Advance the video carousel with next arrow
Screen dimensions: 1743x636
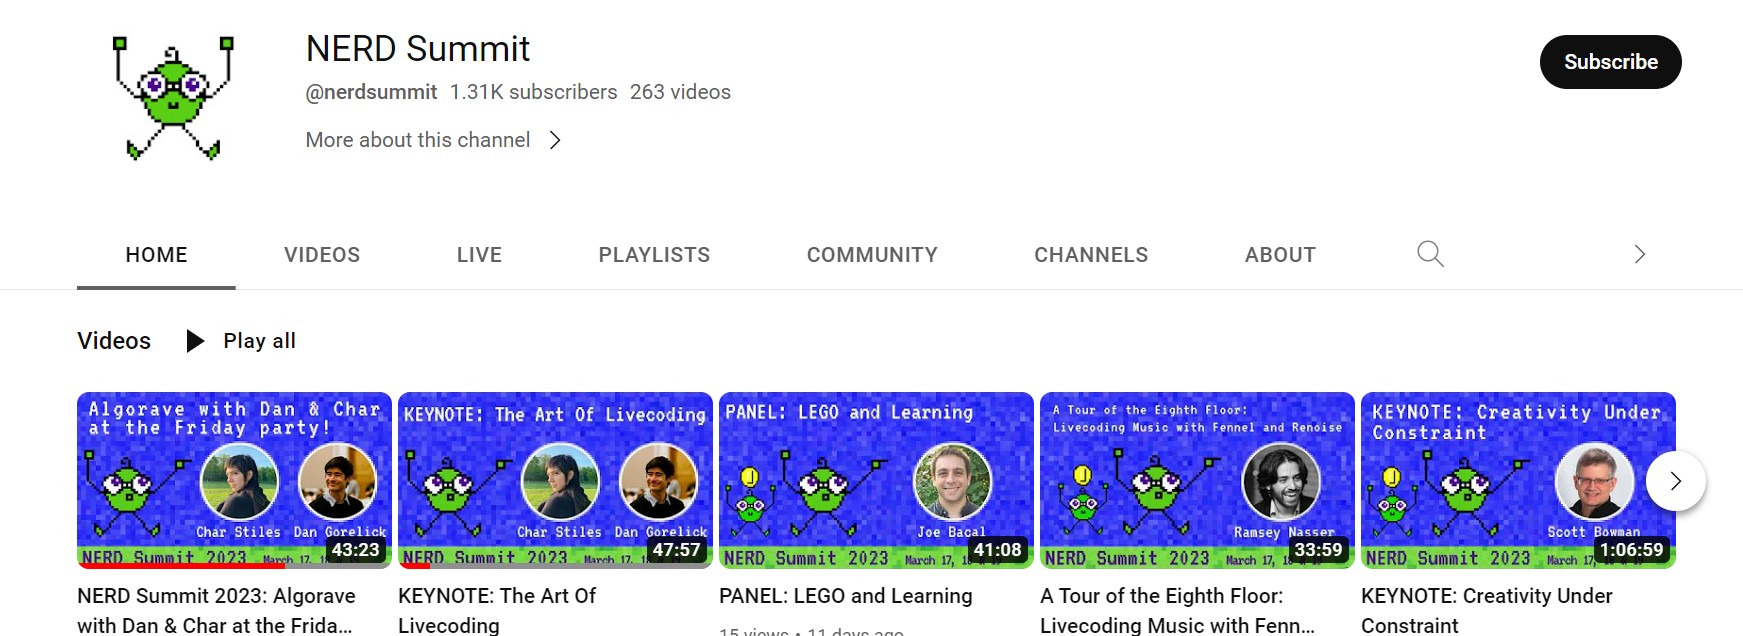click(x=1676, y=481)
